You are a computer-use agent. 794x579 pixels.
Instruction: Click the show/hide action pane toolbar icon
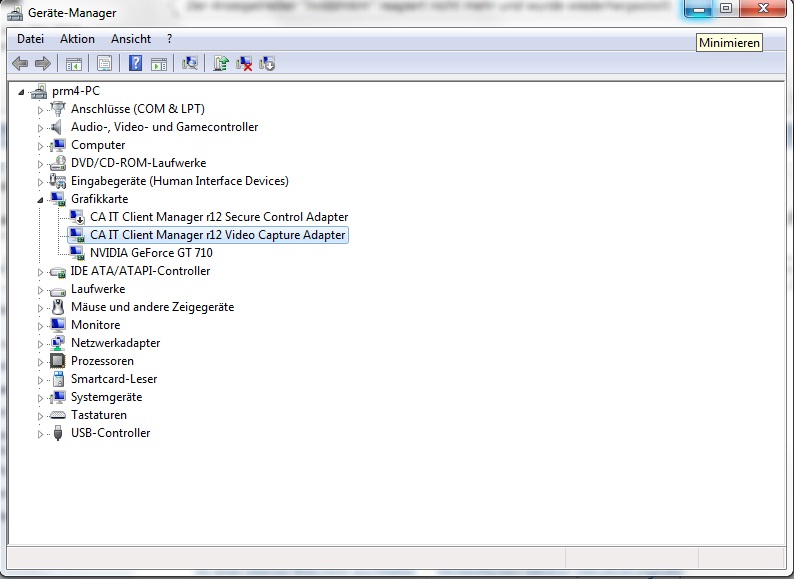point(159,64)
